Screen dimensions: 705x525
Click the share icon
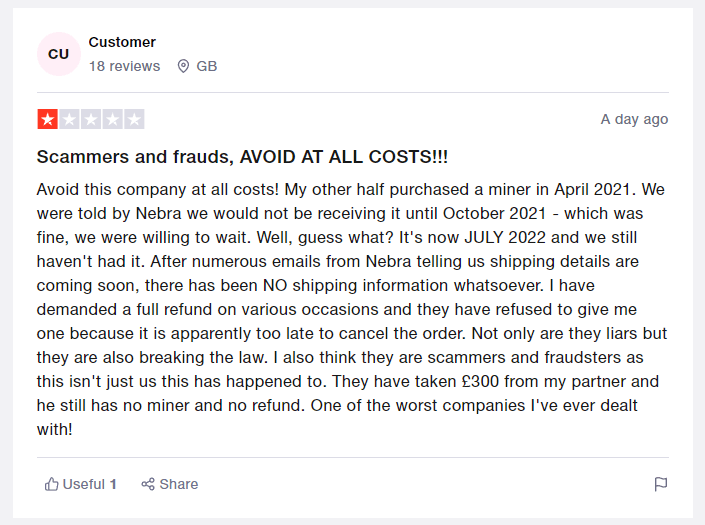[x=148, y=484]
